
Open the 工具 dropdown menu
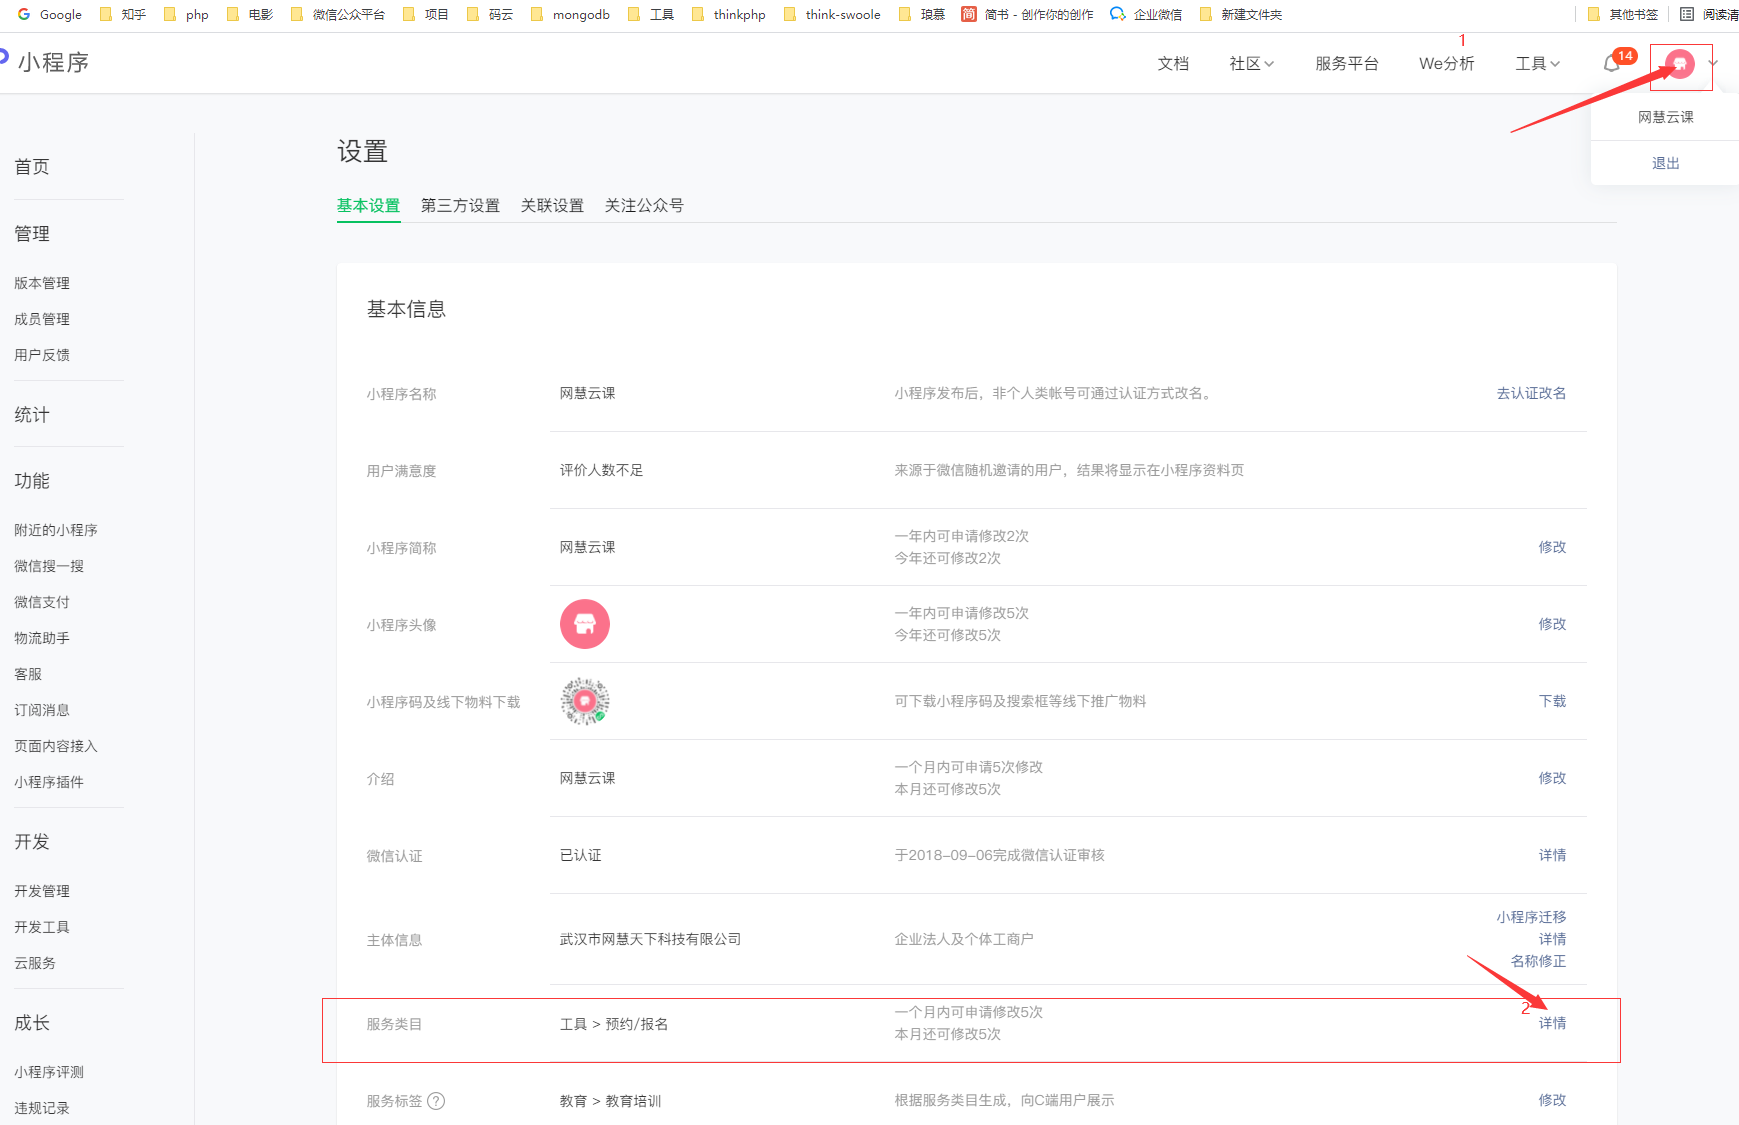[x=1538, y=63]
